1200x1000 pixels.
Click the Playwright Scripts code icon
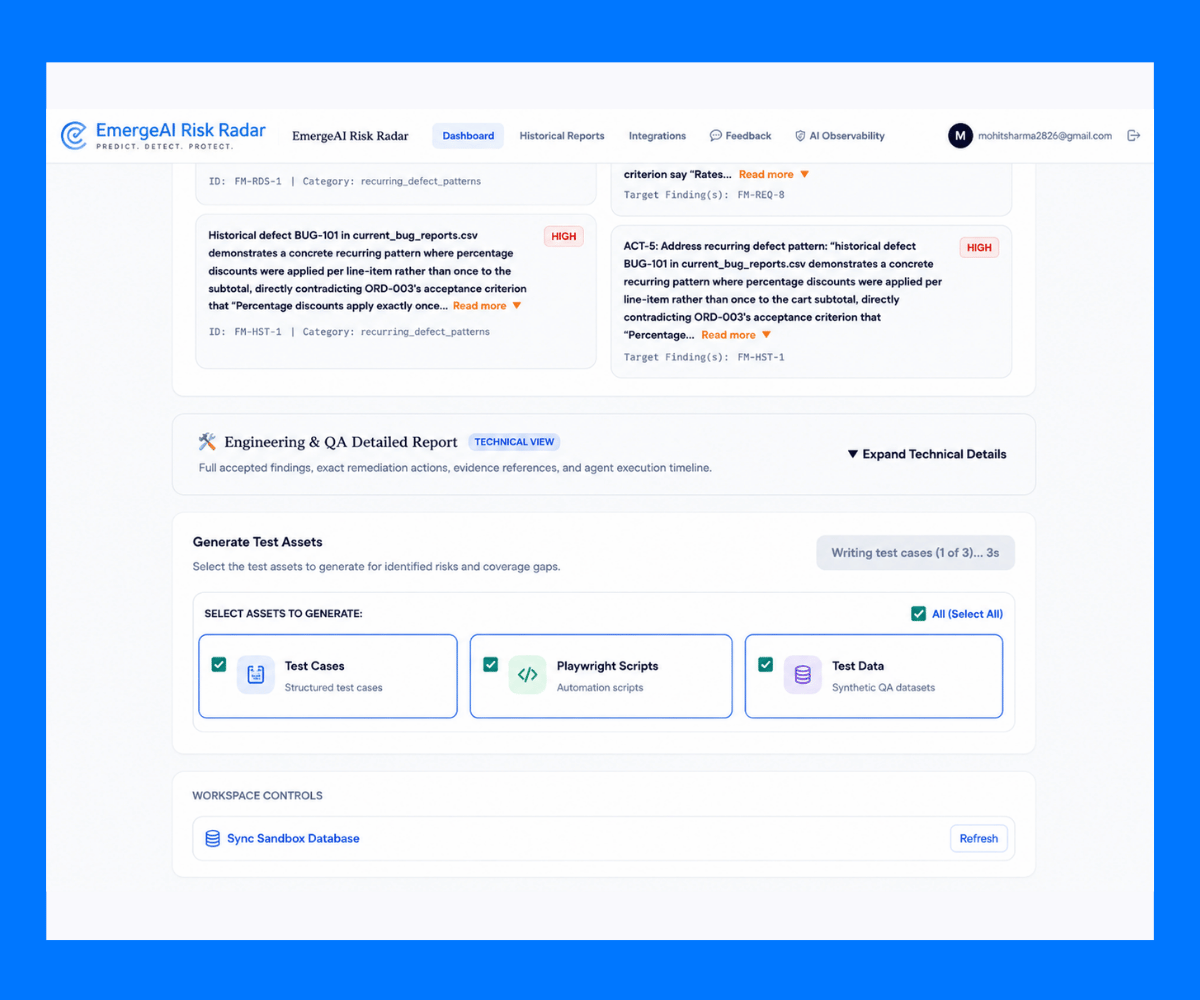527,675
